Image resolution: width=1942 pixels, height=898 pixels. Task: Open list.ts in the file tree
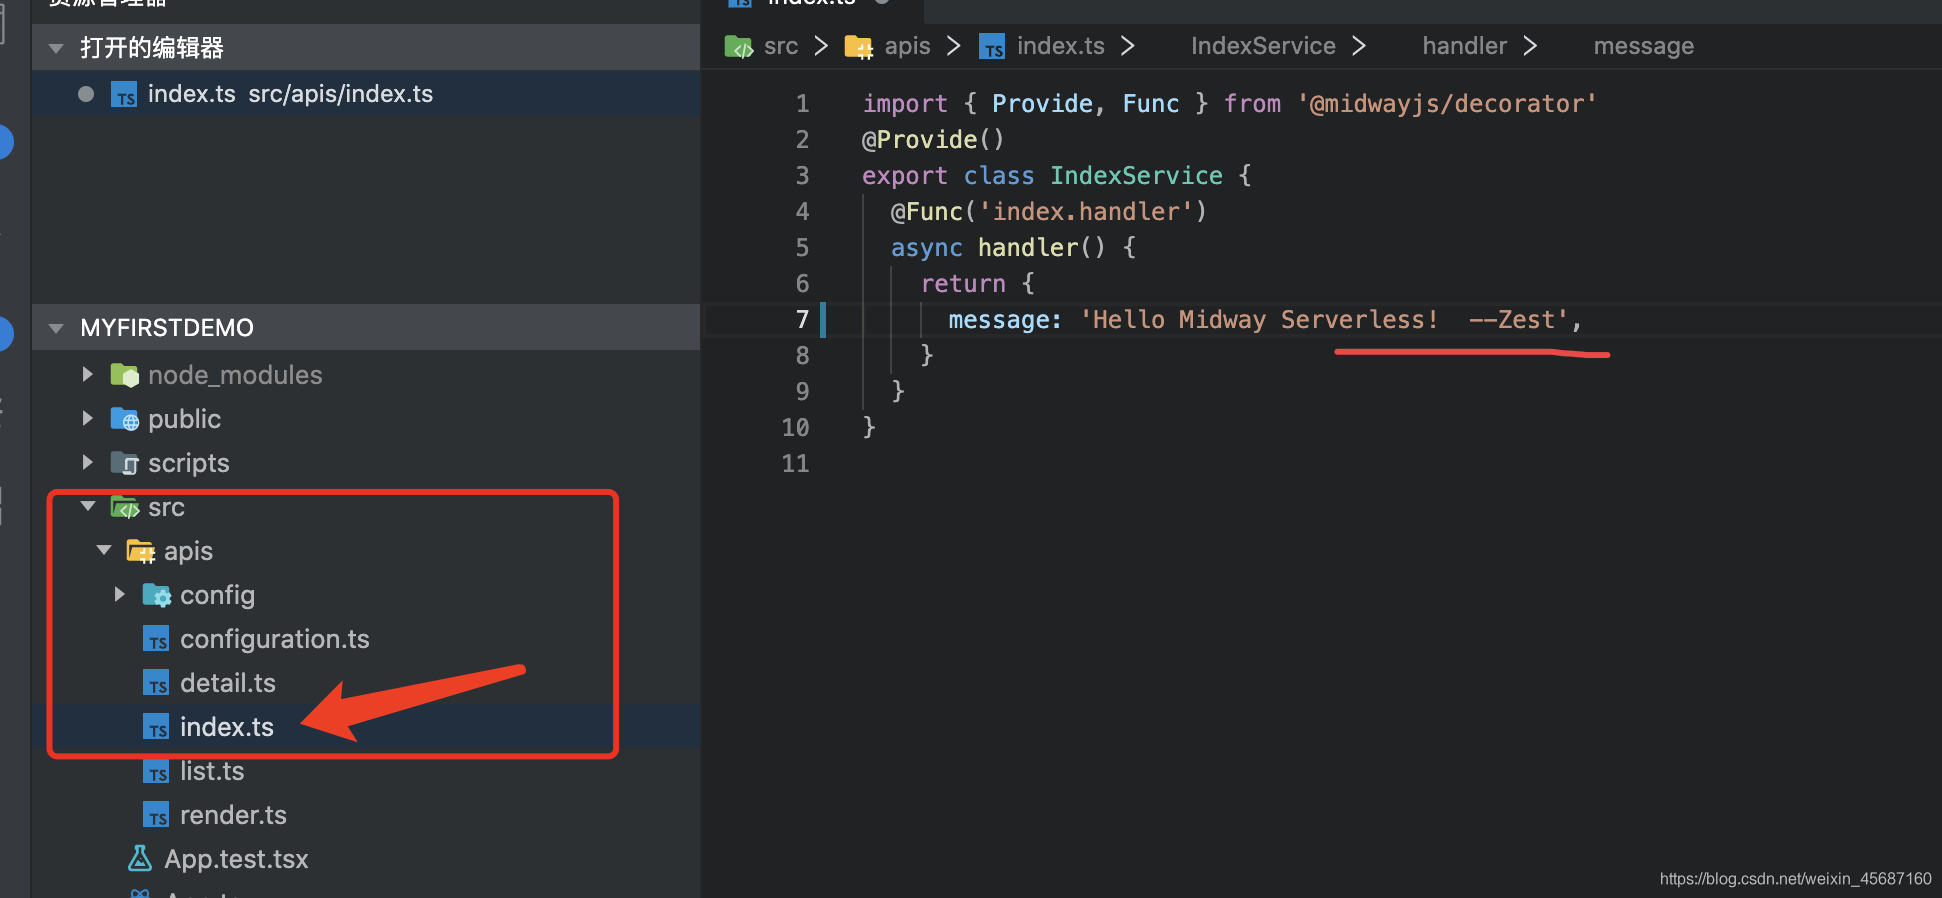[212, 771]
